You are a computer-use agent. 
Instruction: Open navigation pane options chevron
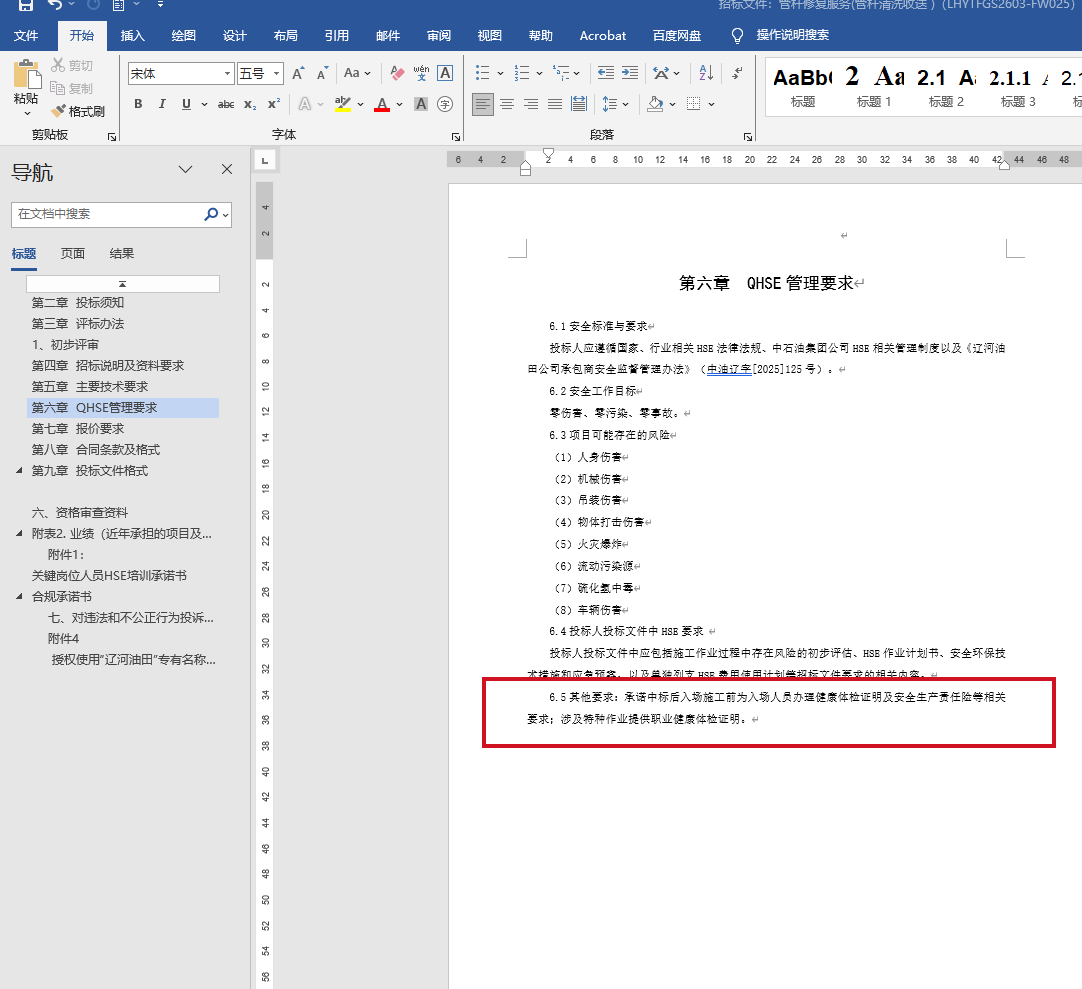pos(186,170)
